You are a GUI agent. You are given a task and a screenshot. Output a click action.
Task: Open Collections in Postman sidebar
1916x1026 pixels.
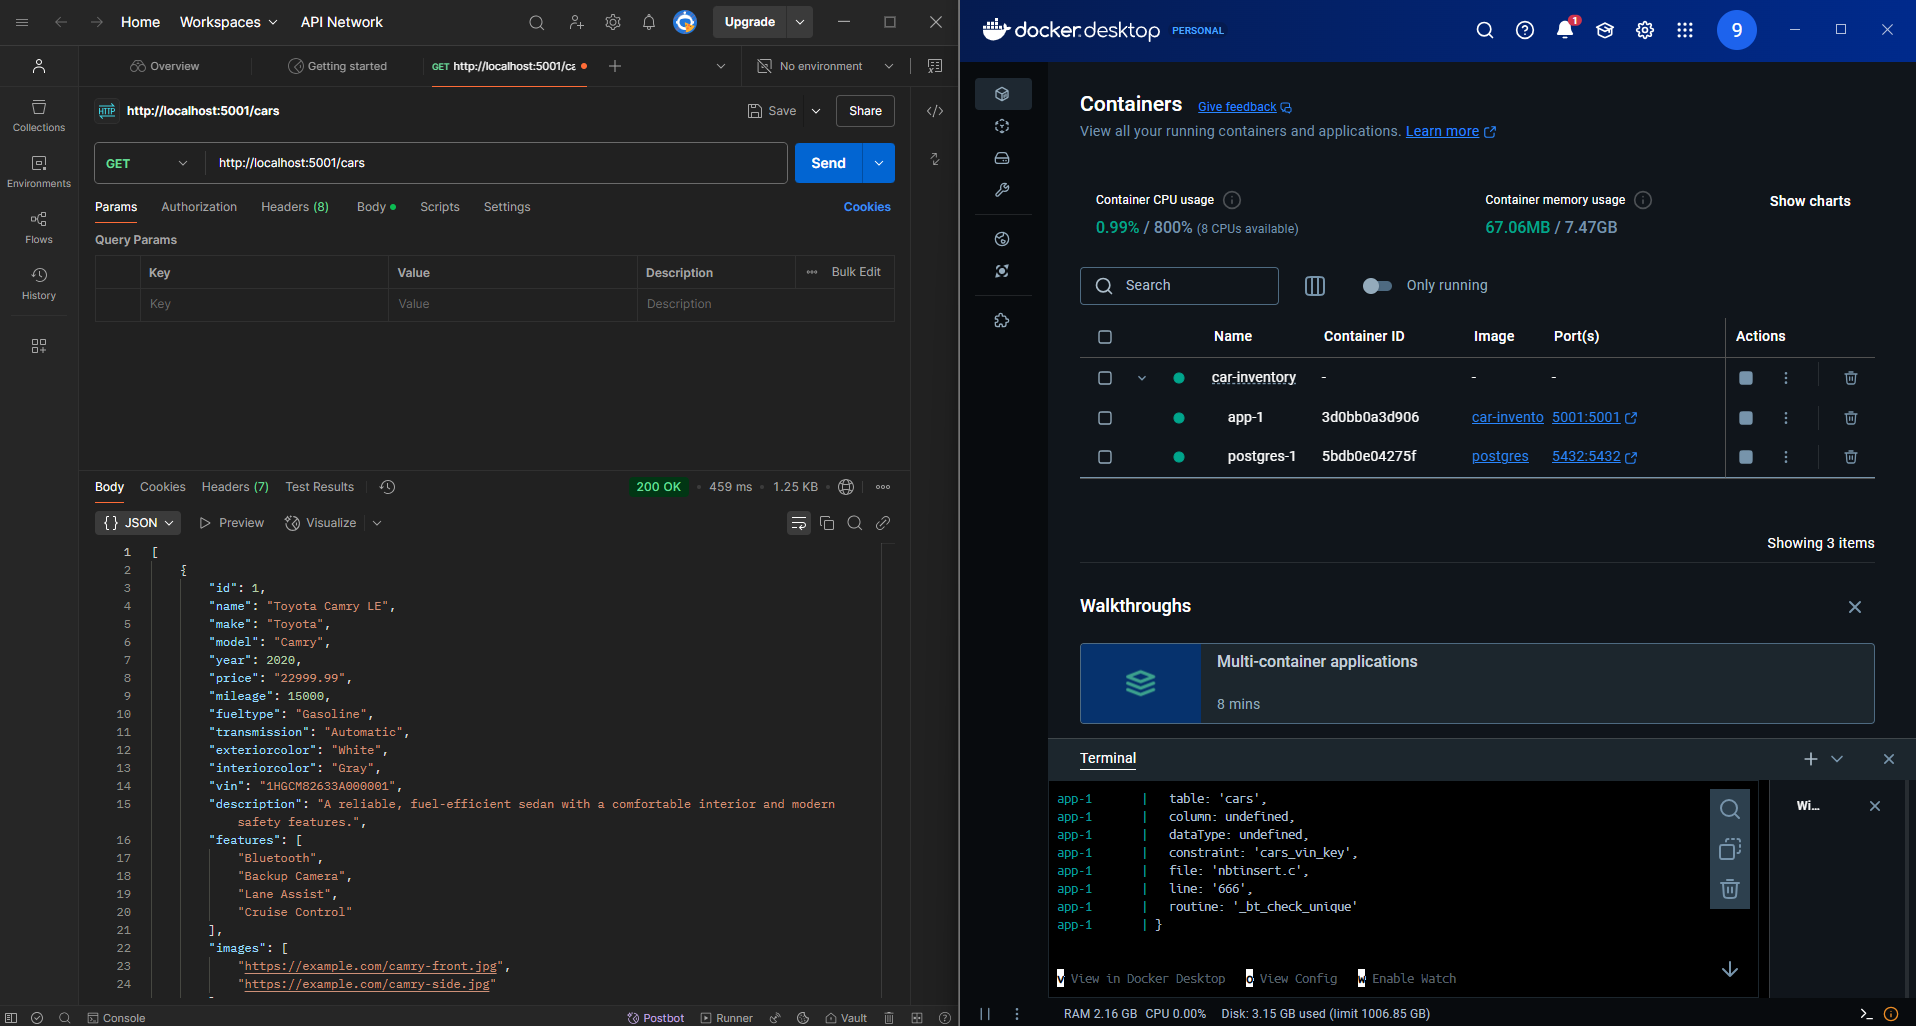39,116
